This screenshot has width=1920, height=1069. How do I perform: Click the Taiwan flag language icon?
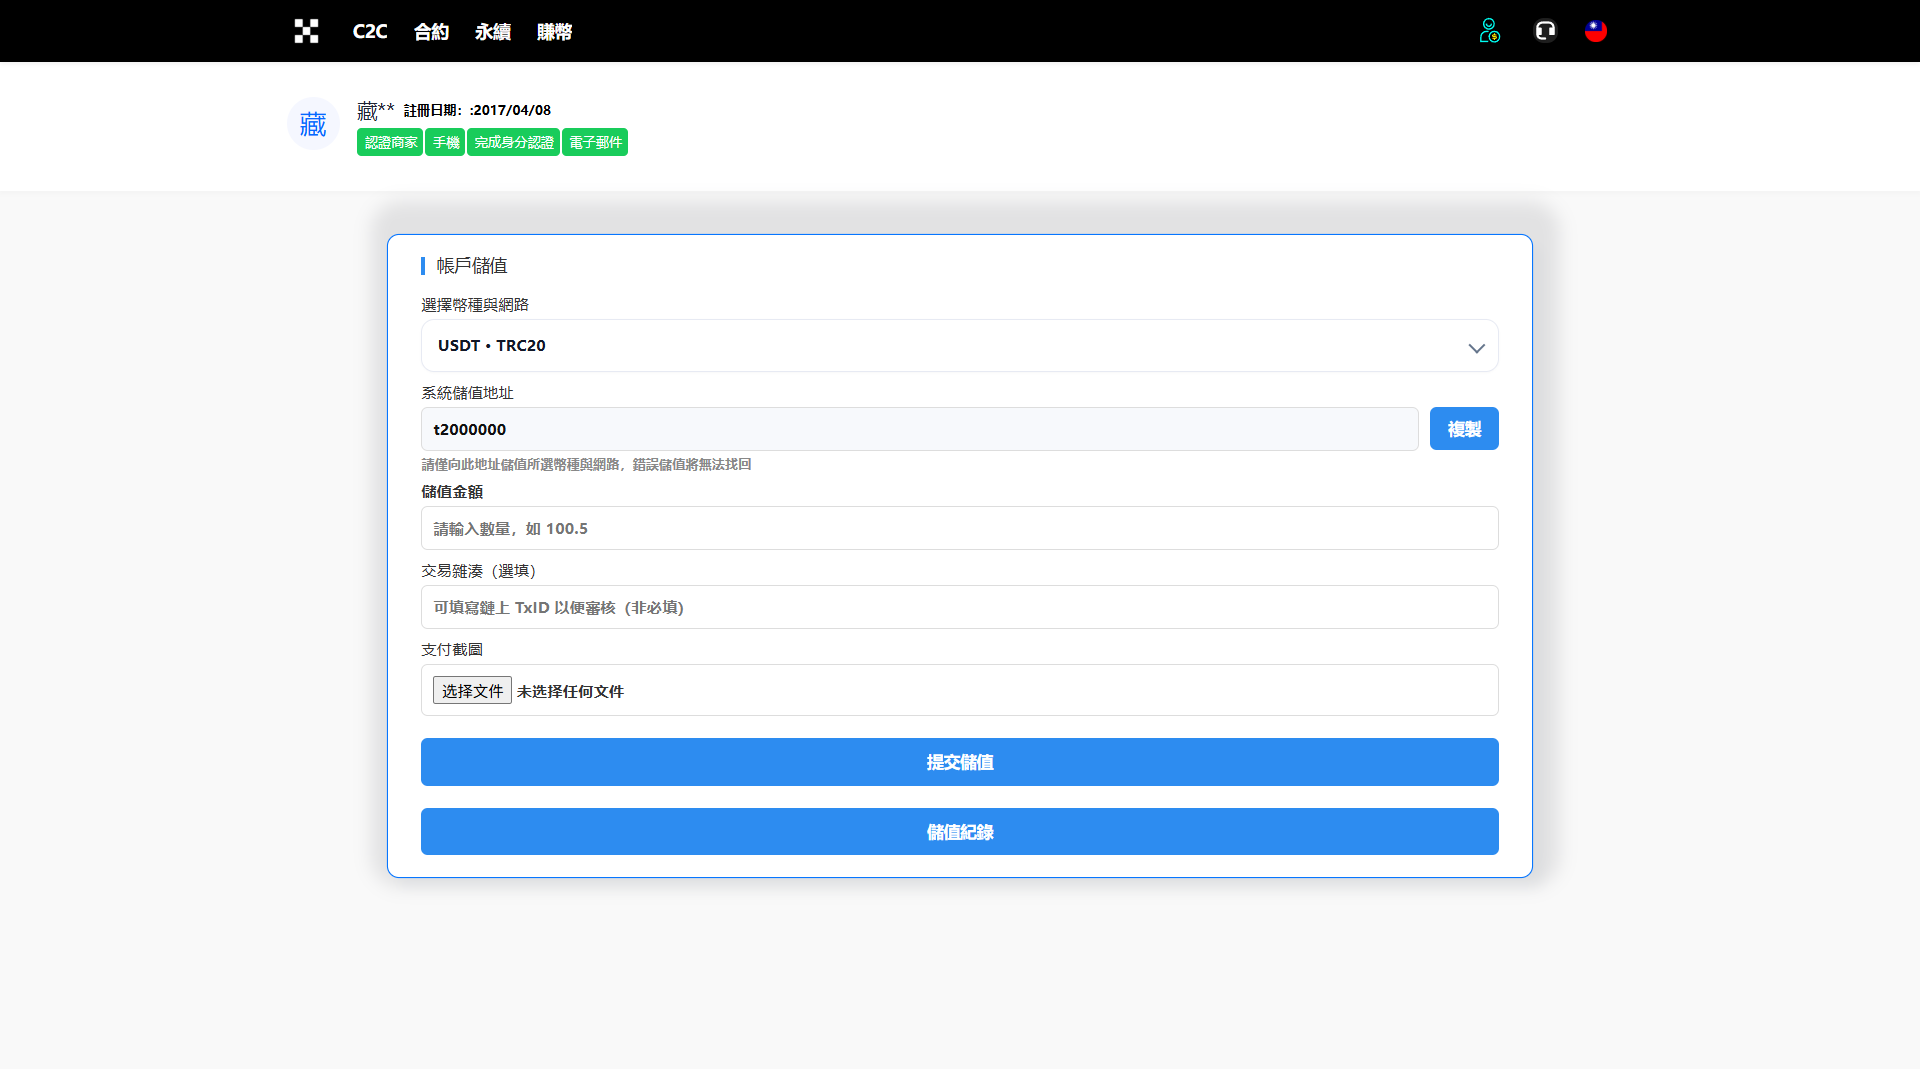point(1596,31)
